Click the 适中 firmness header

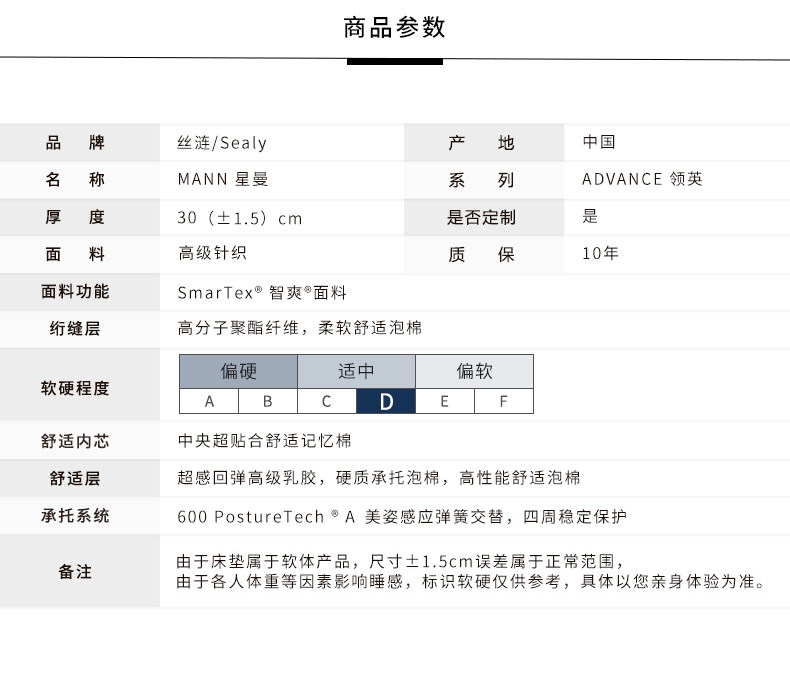point(356,371)
